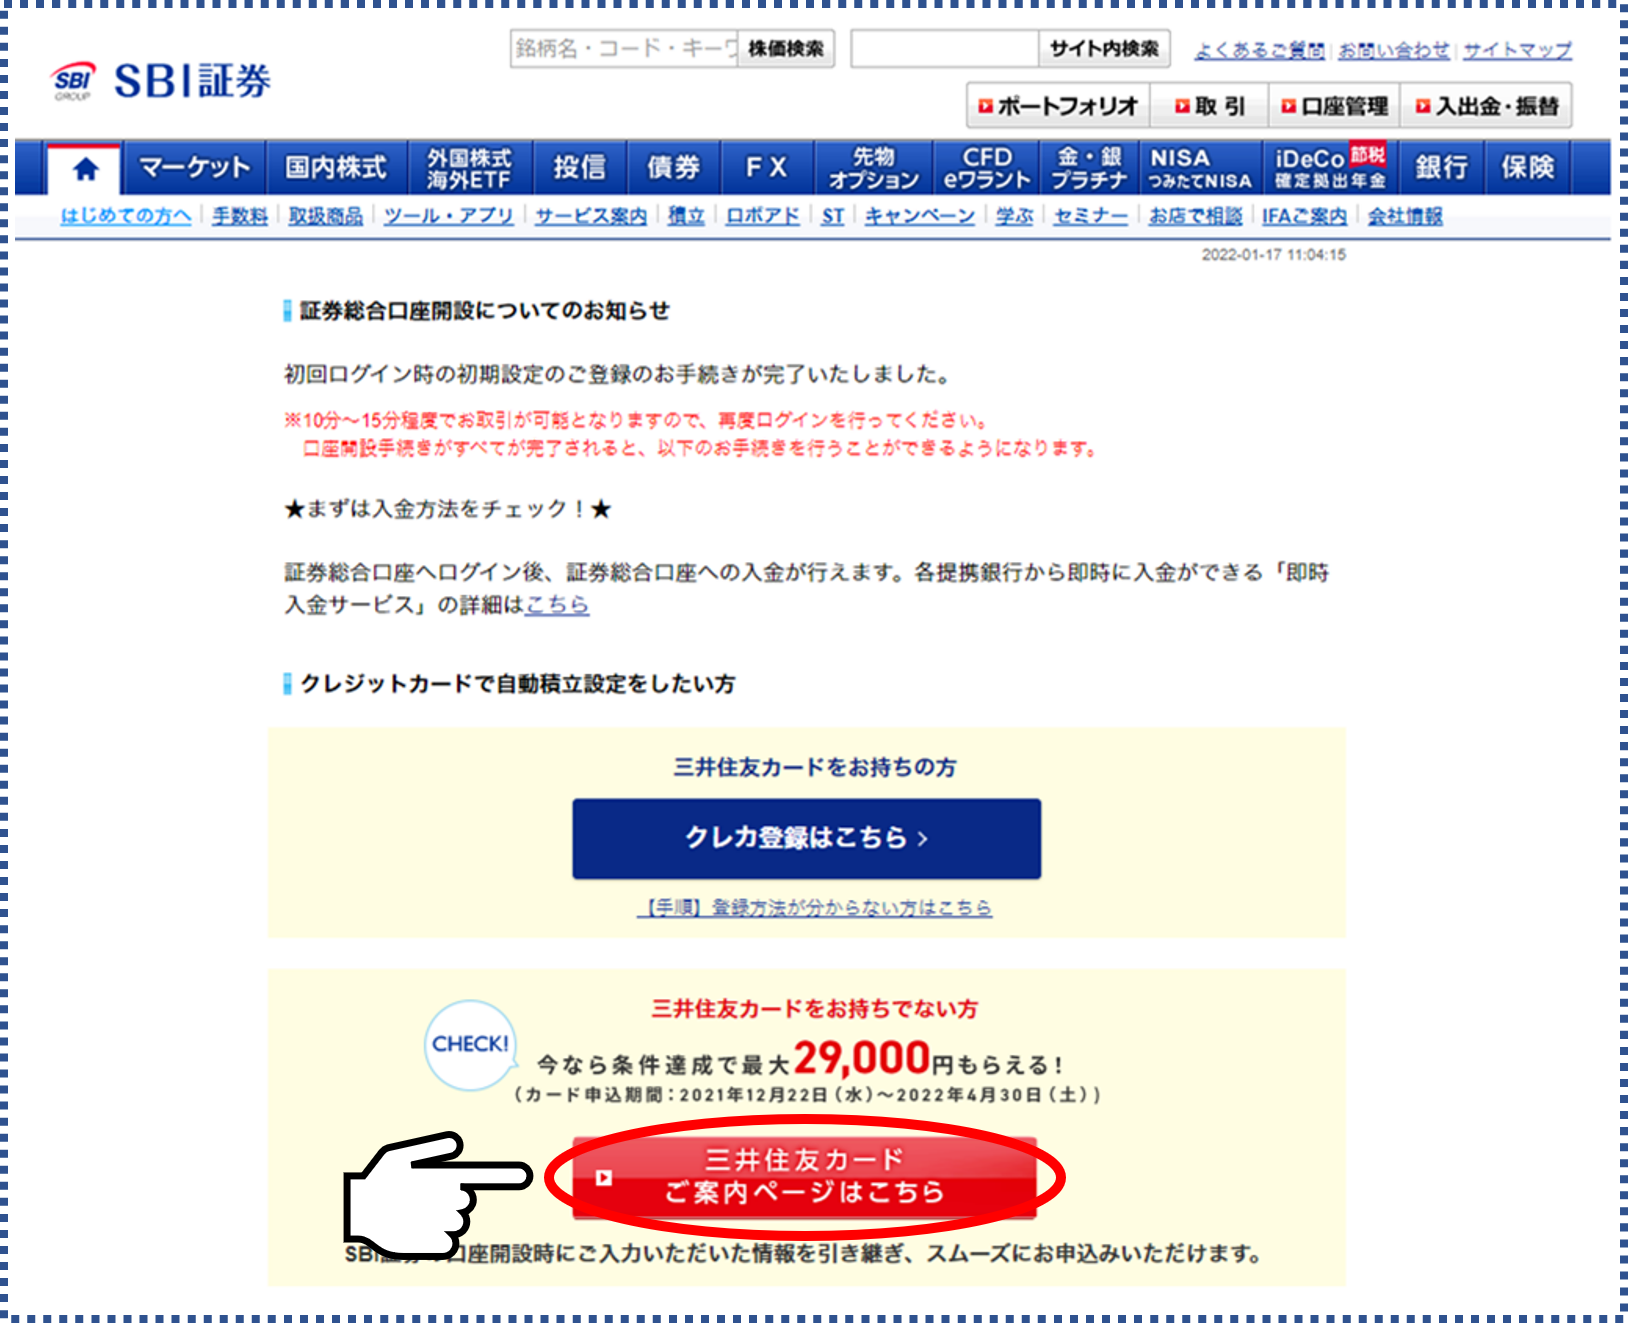Click the 積立 submenu link
1628x1323 pixels.
coord(686,216)
